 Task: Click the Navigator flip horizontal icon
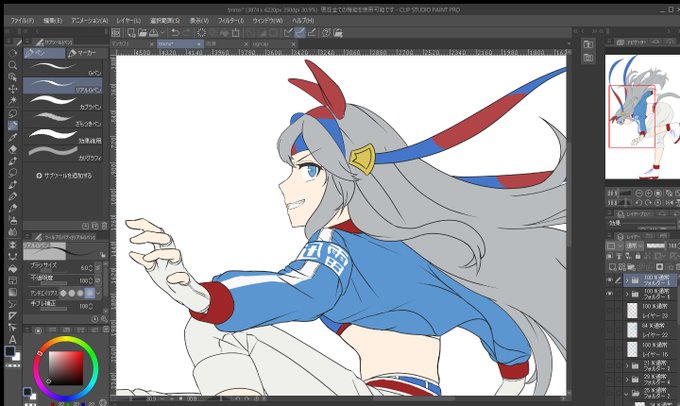[669, 203]
